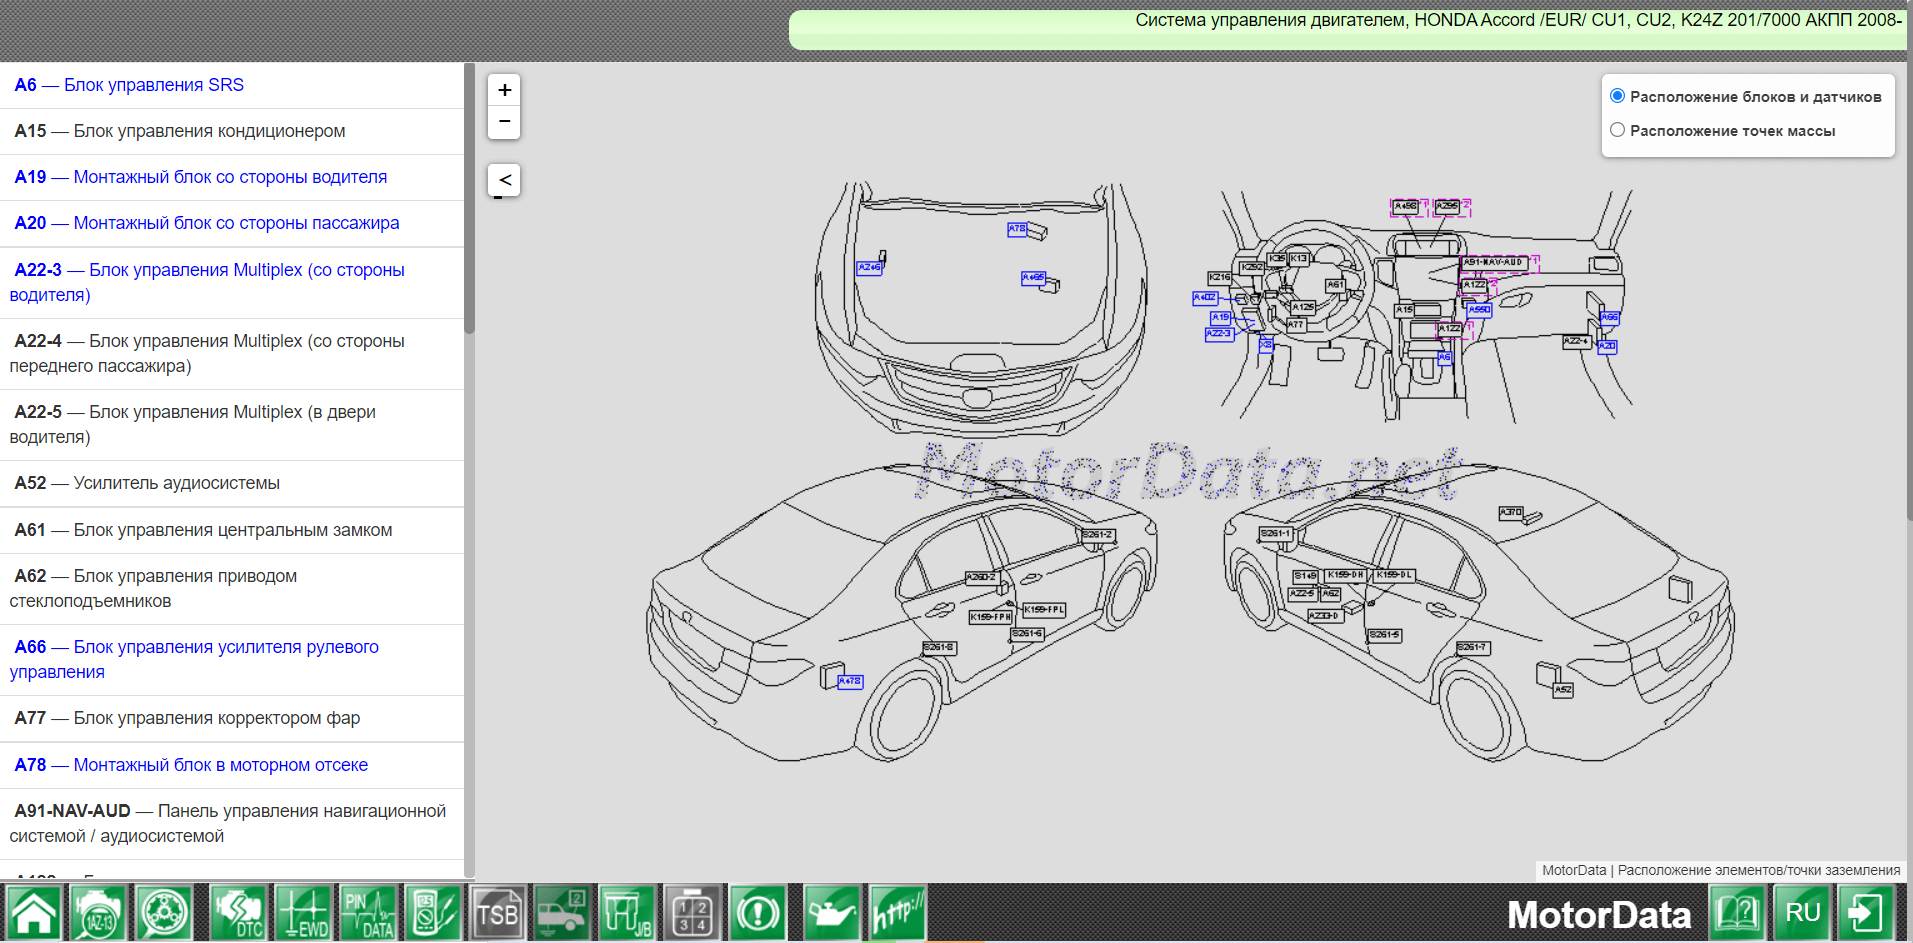Click the K13 label on dashboard diagram
Screen dimensions: 1913x943
pos(1299,258)
